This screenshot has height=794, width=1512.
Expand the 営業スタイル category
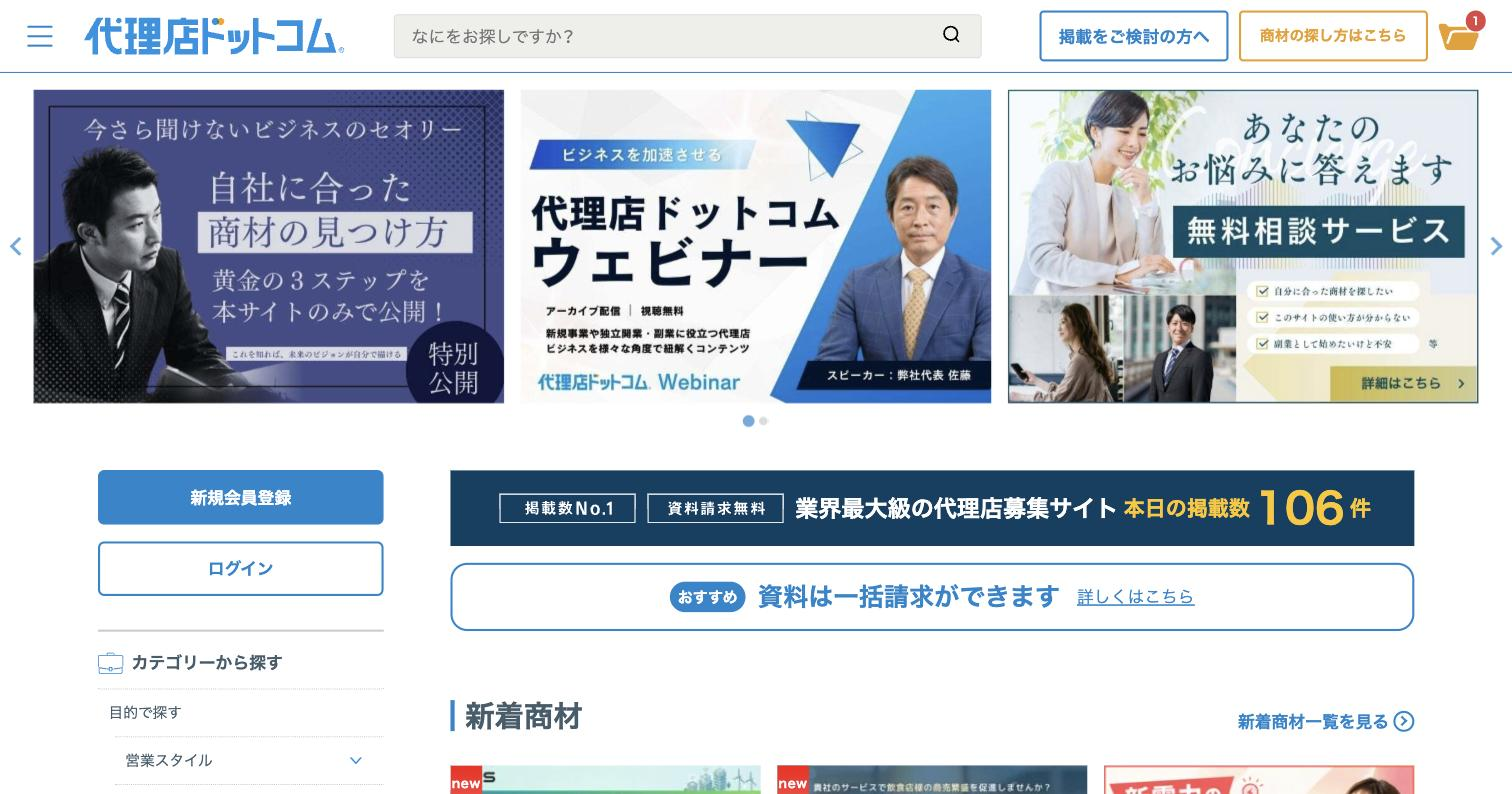(x=249, y=760)
